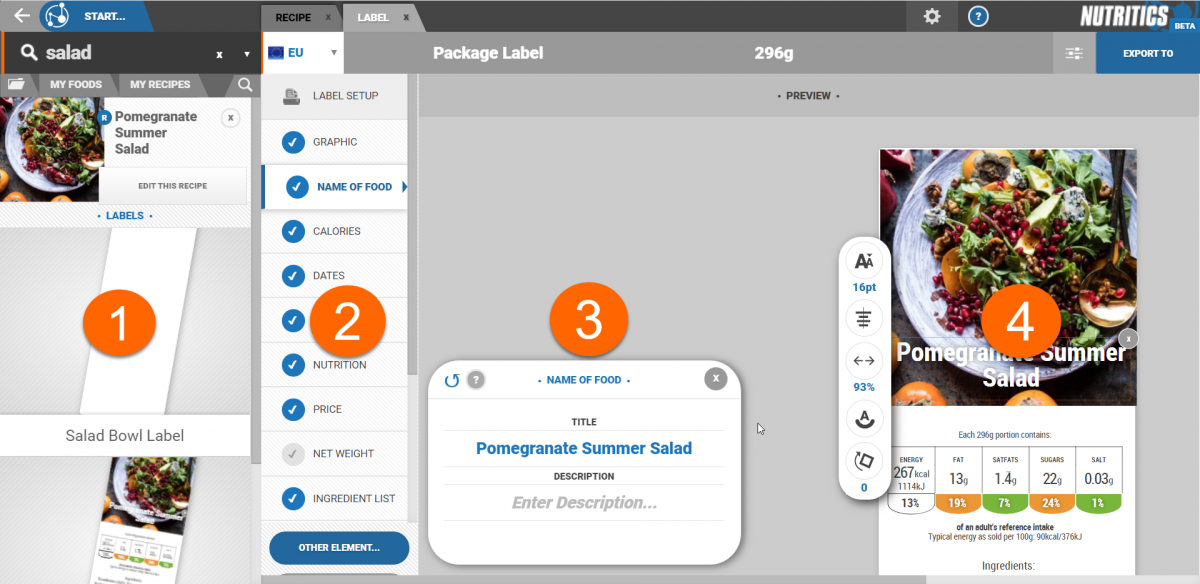Open the EU region dropdown
Viewport: 1200px width, 584px height.
[x=302, y=53]
